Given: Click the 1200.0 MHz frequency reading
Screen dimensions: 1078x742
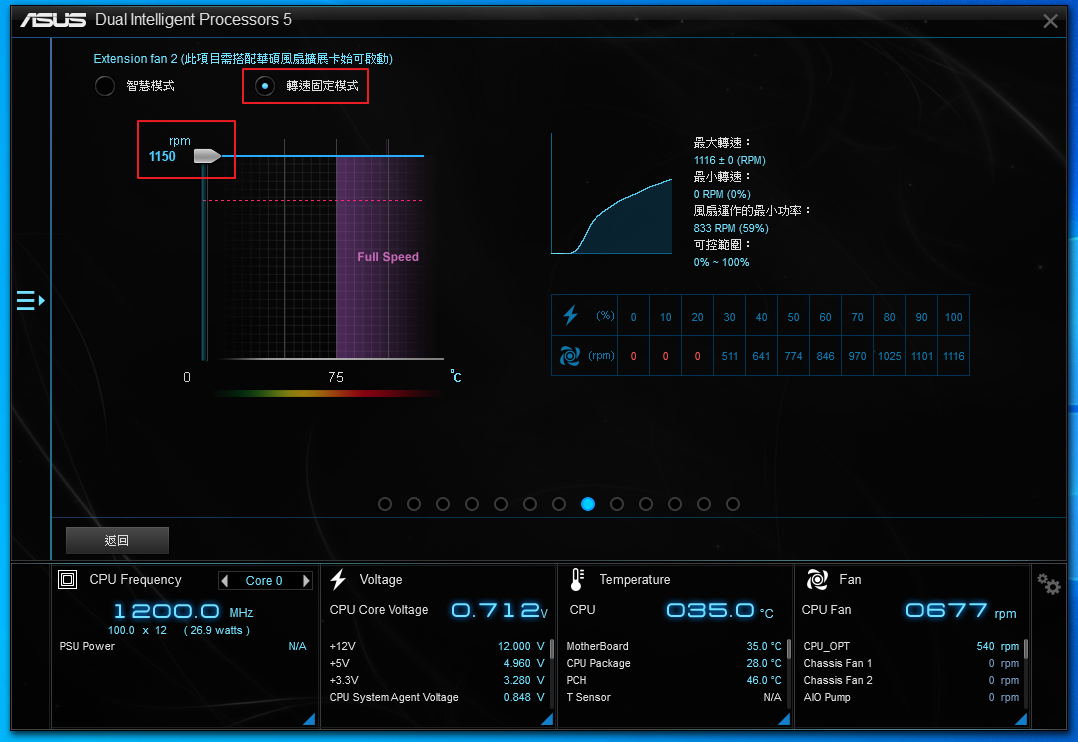Looking at the screenshot, I should 183,611.
